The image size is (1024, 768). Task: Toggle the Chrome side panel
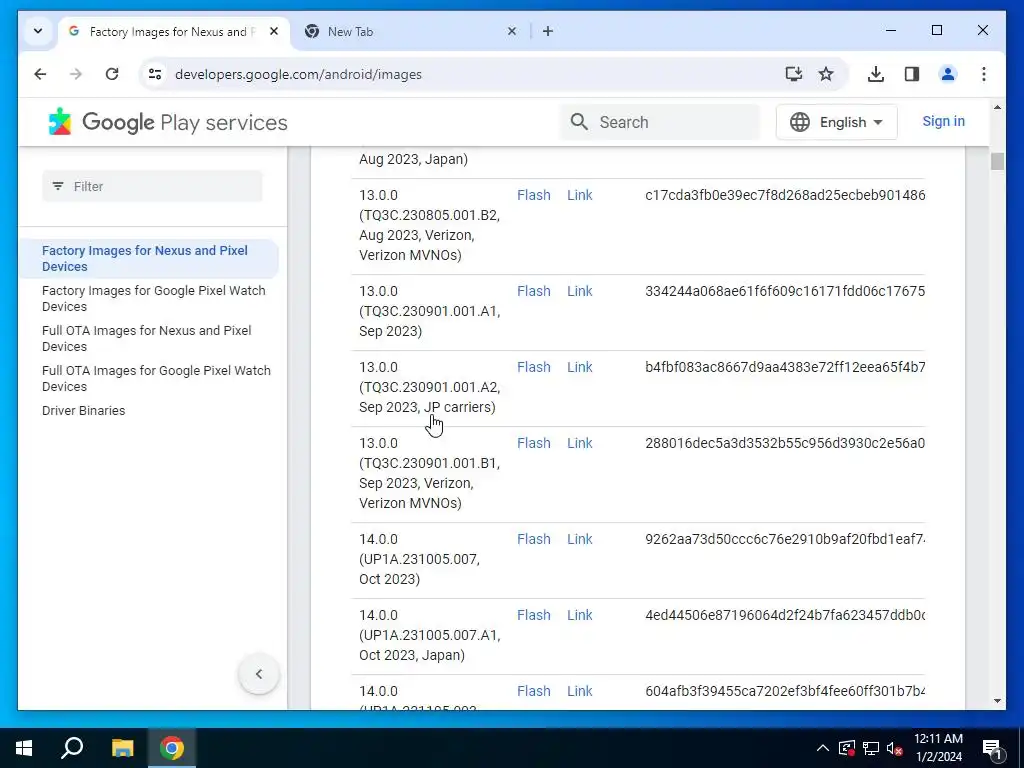[x=912, y=74]
